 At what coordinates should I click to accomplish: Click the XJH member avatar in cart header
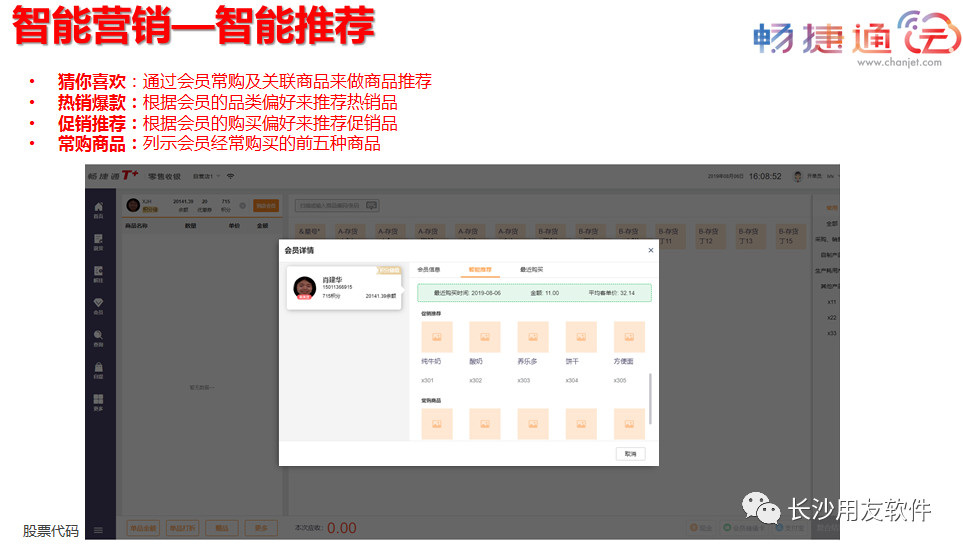[133, 205]
